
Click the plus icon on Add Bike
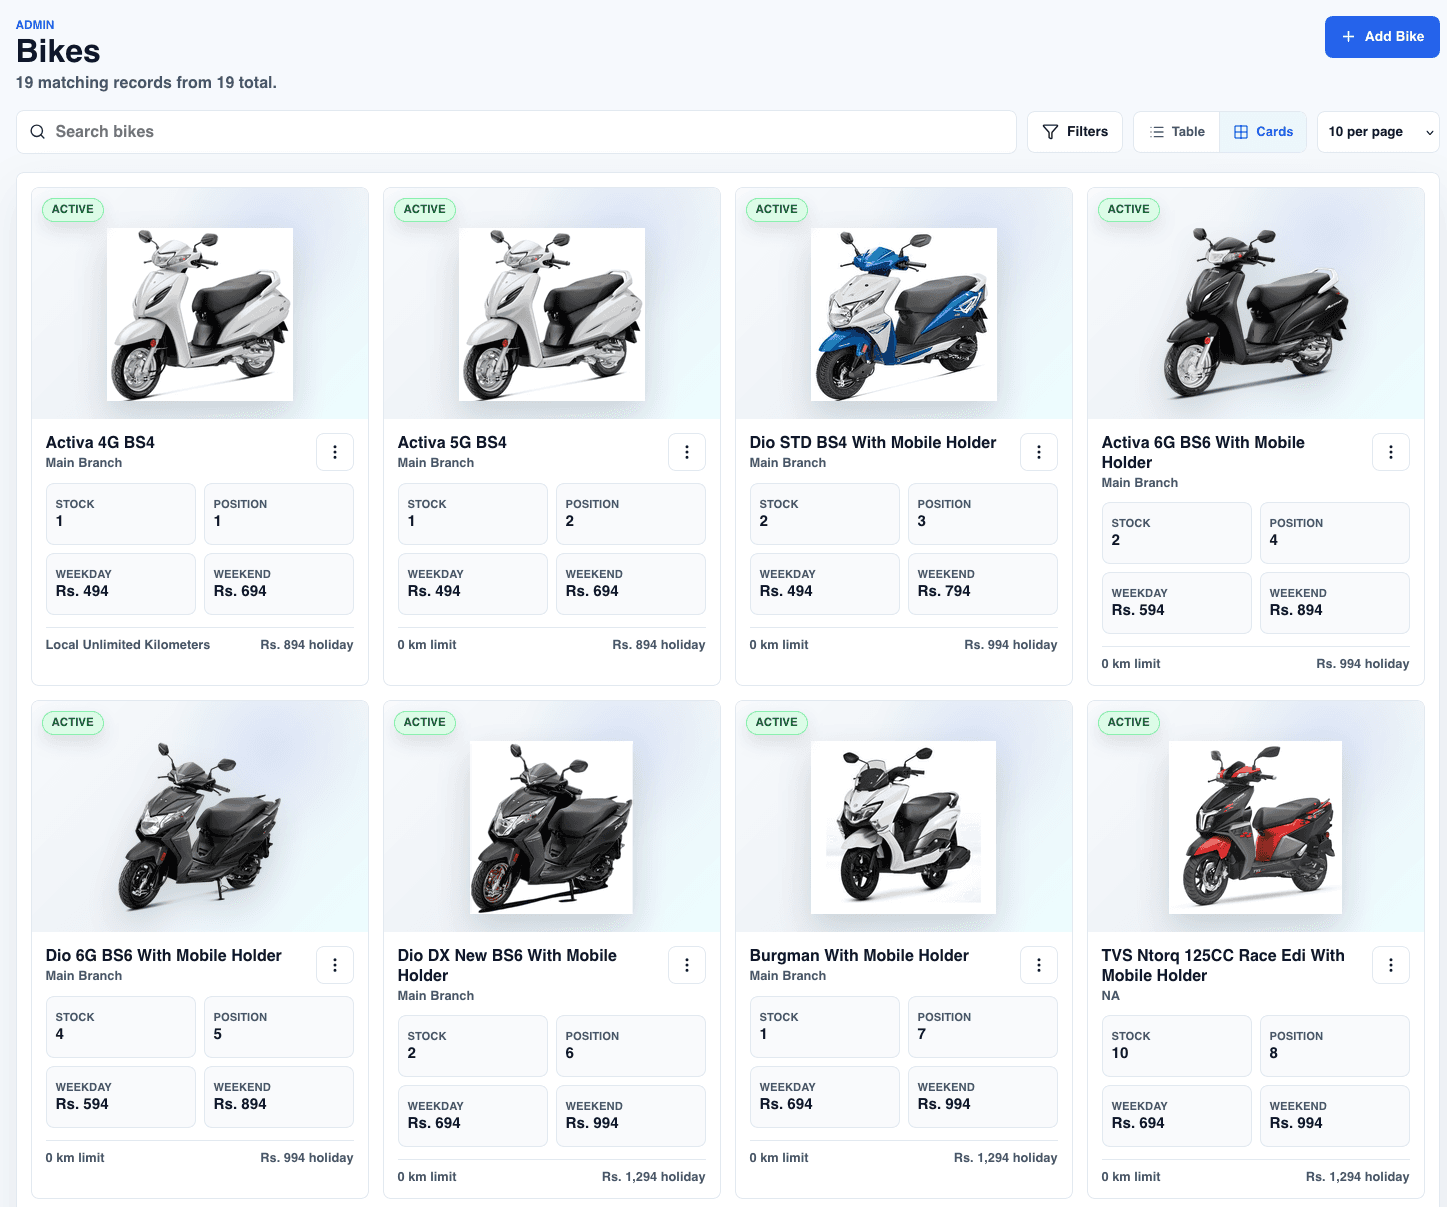[1348, 37]
